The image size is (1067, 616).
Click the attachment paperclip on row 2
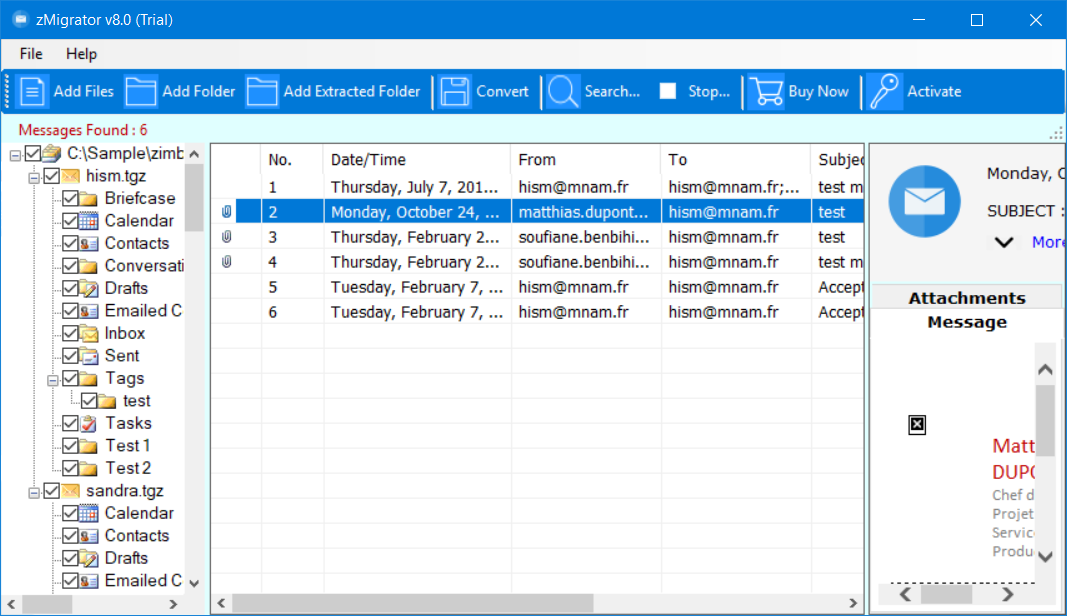(227, 212)
